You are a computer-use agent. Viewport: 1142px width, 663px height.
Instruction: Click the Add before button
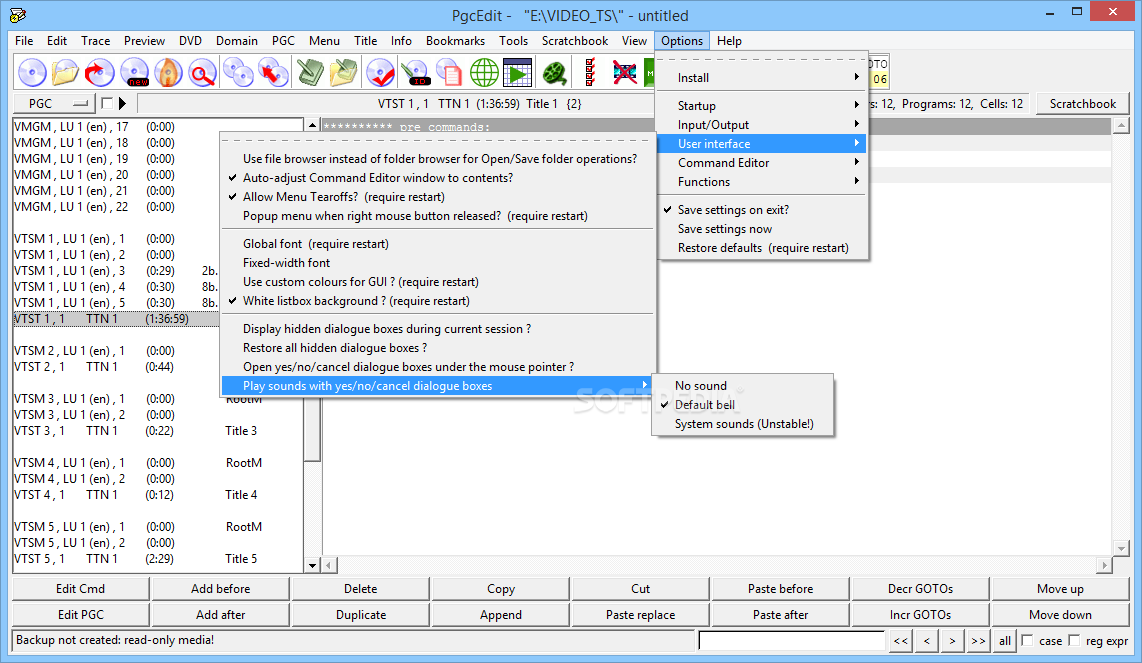221,589
